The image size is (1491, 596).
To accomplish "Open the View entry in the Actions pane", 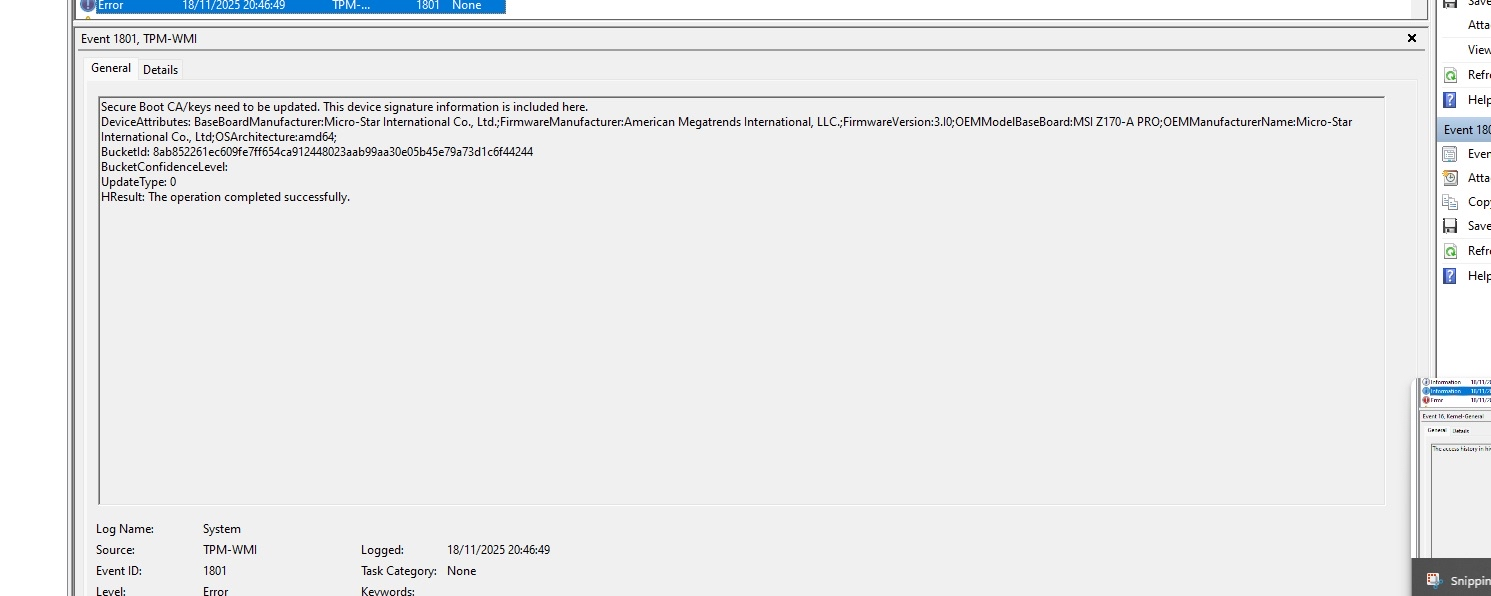I will pos(1479,50).
